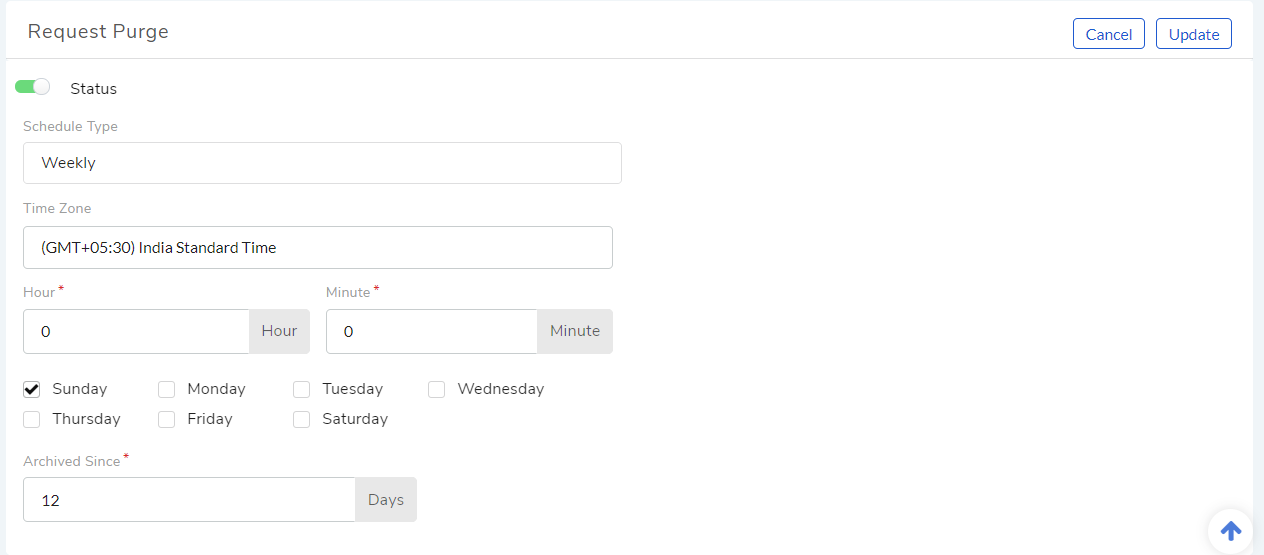Click the Request Purge heading
The height and width of the screenshot is (555, 1264).
[x=98, y=31]
